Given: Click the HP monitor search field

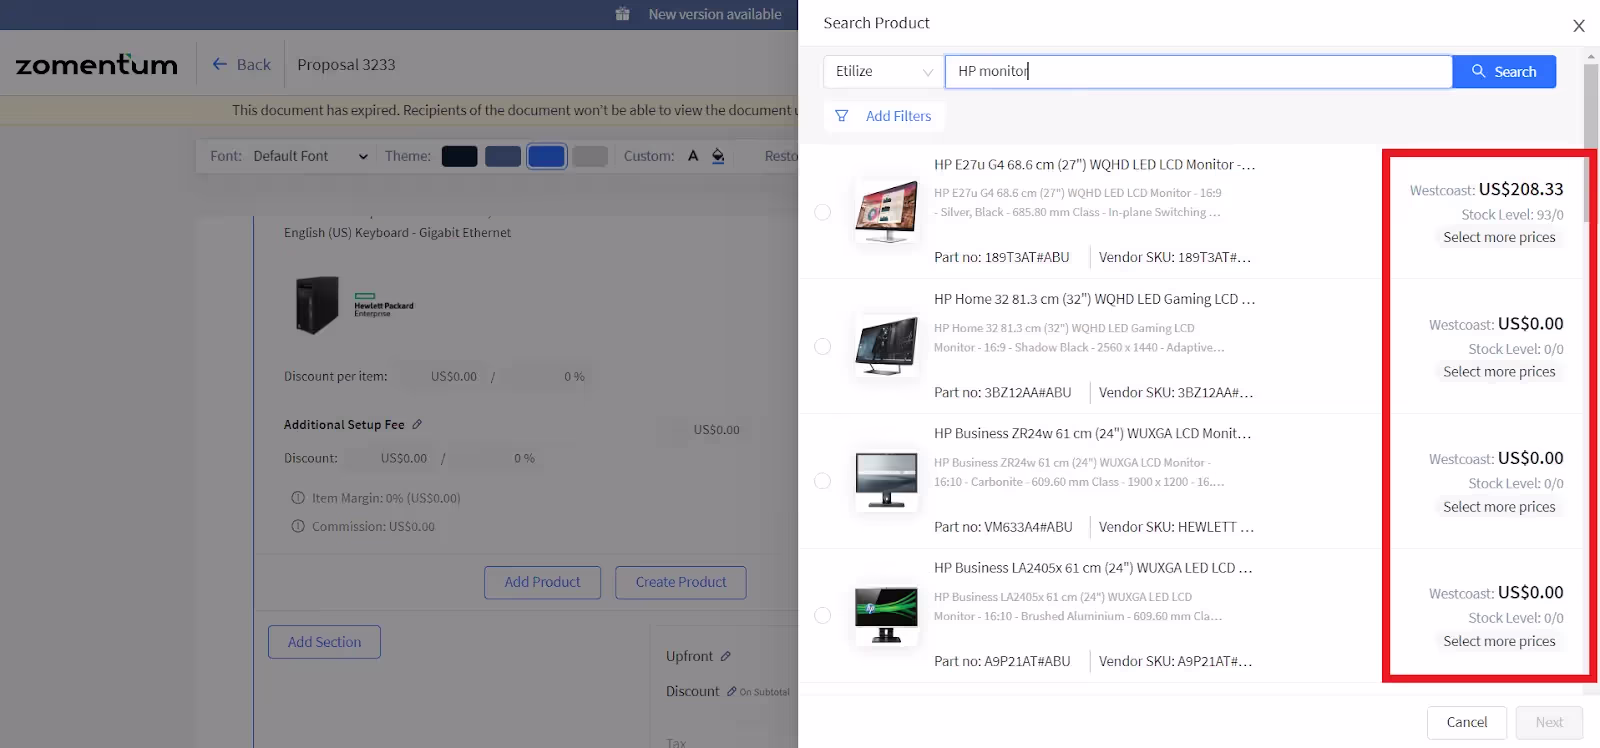Looking at the screenshot, I should (x=1198, y=72).
